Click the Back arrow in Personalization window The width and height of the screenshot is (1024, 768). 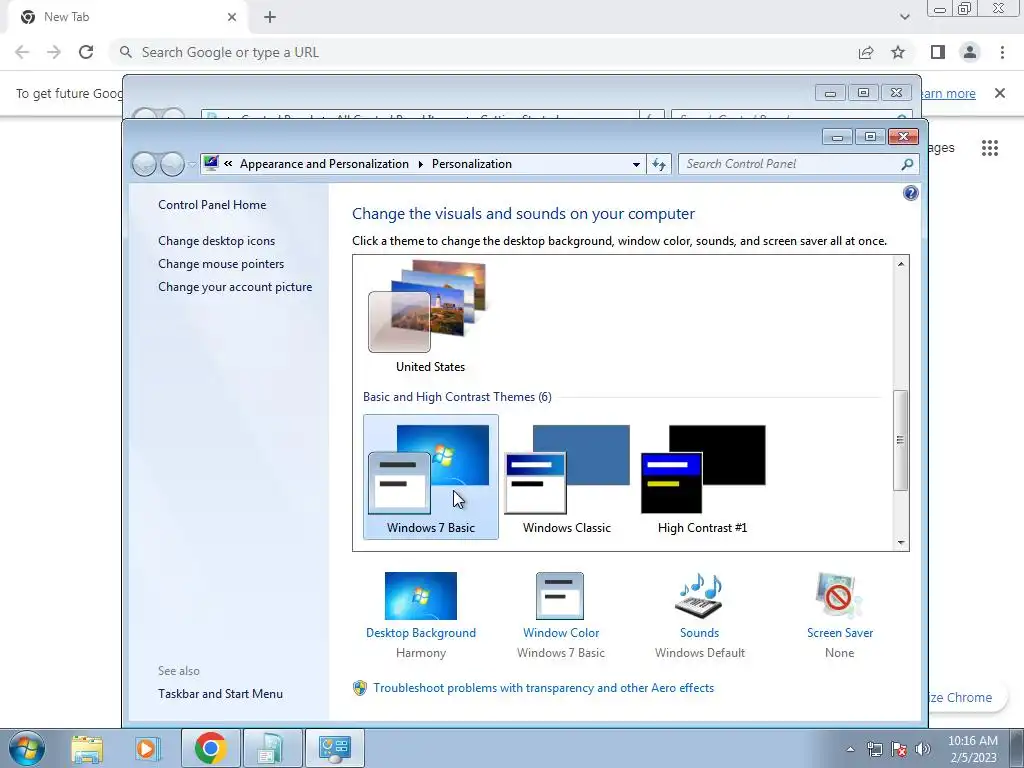pyautogui.click(x=144, y=164)
